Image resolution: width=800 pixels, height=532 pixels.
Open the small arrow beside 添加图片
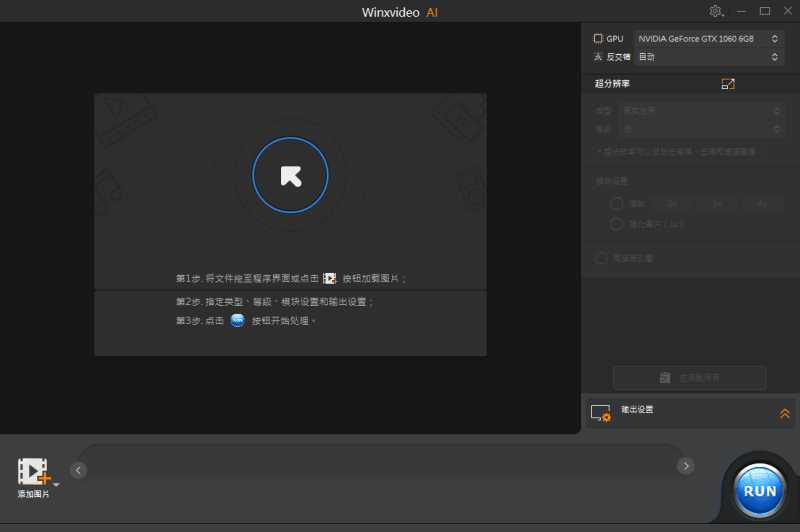coord(56,484)
